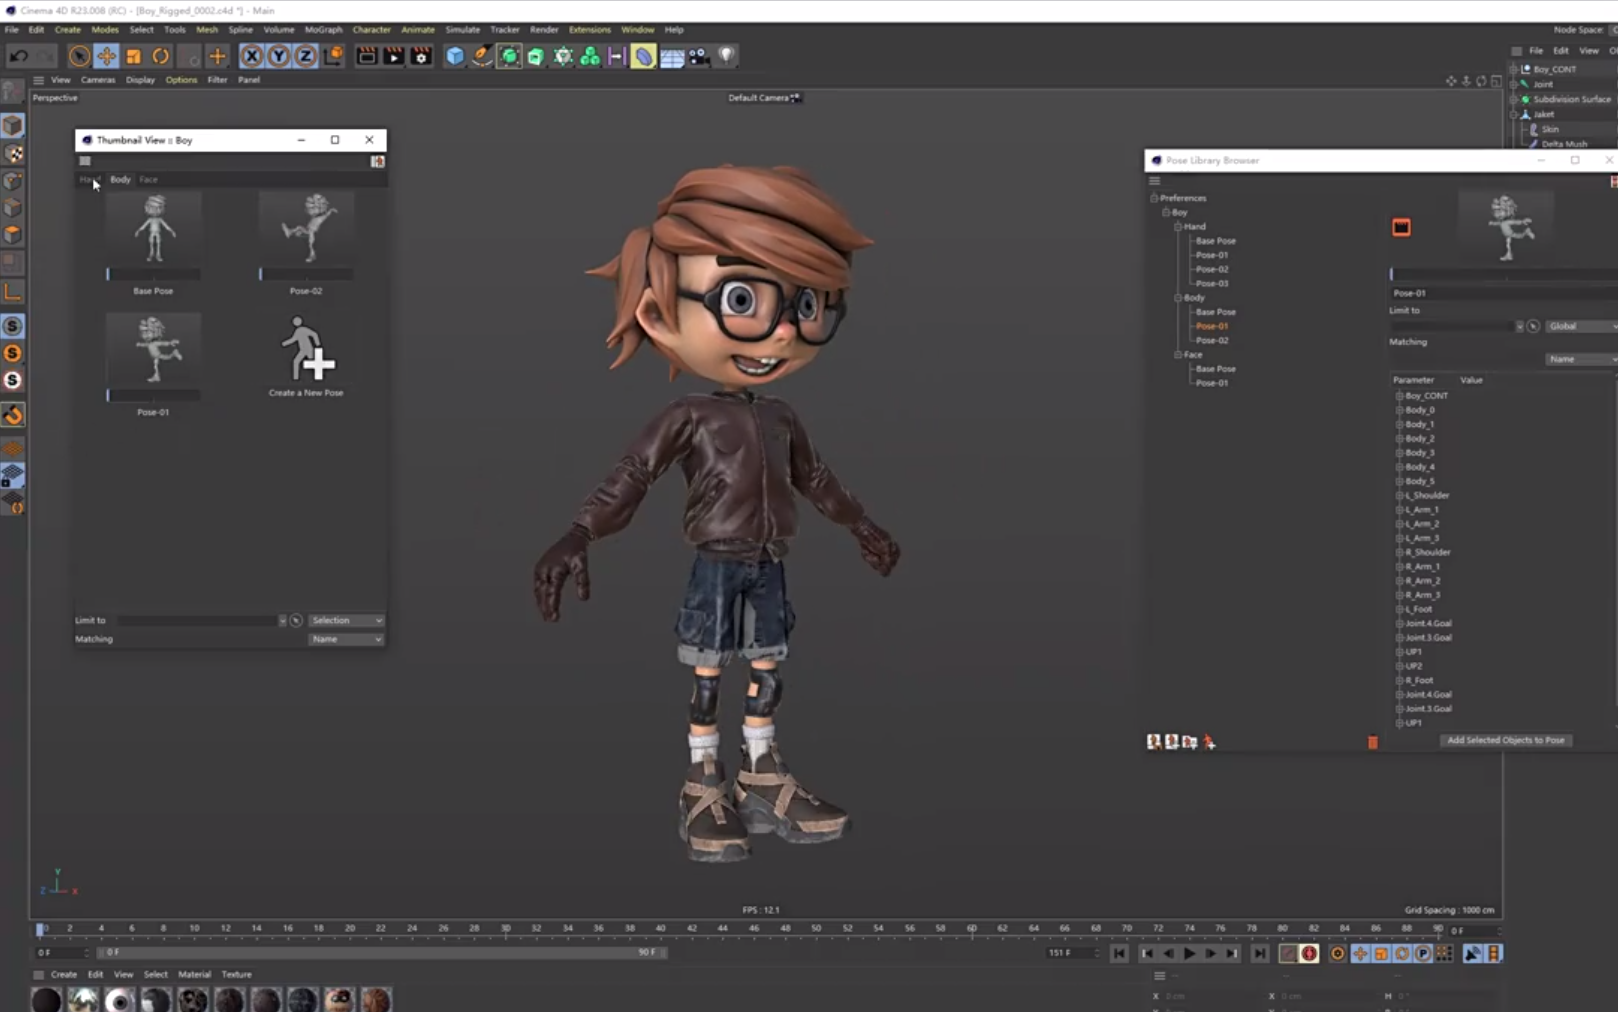Open Name dropdown in Pose Library Browser
Screen dimensions: 1618x1012
click(1581, 359)
